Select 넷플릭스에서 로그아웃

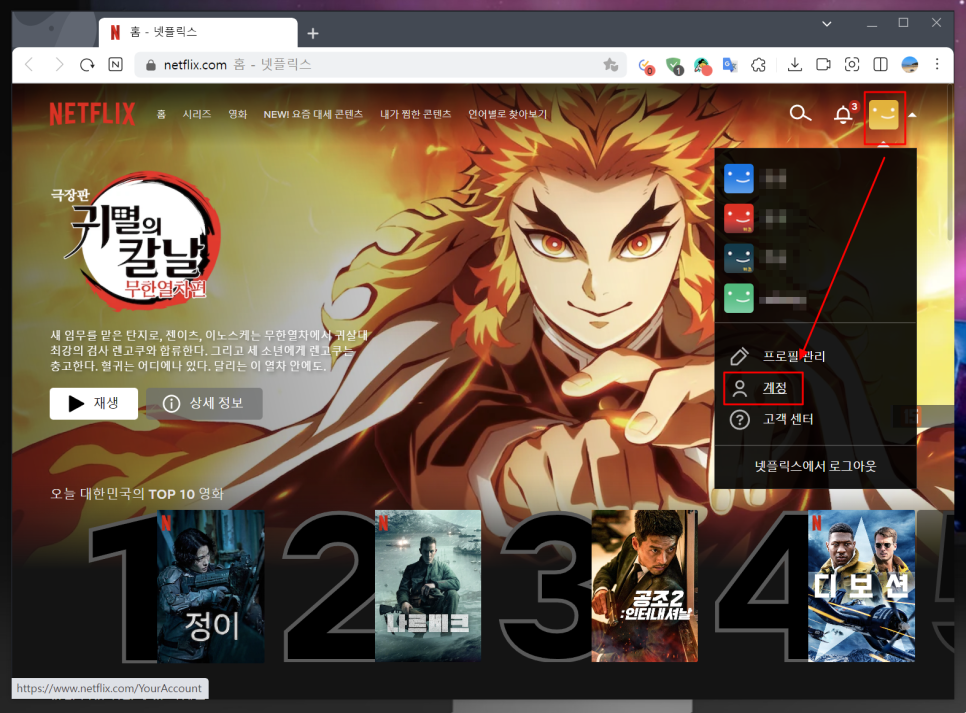[815, 467]
